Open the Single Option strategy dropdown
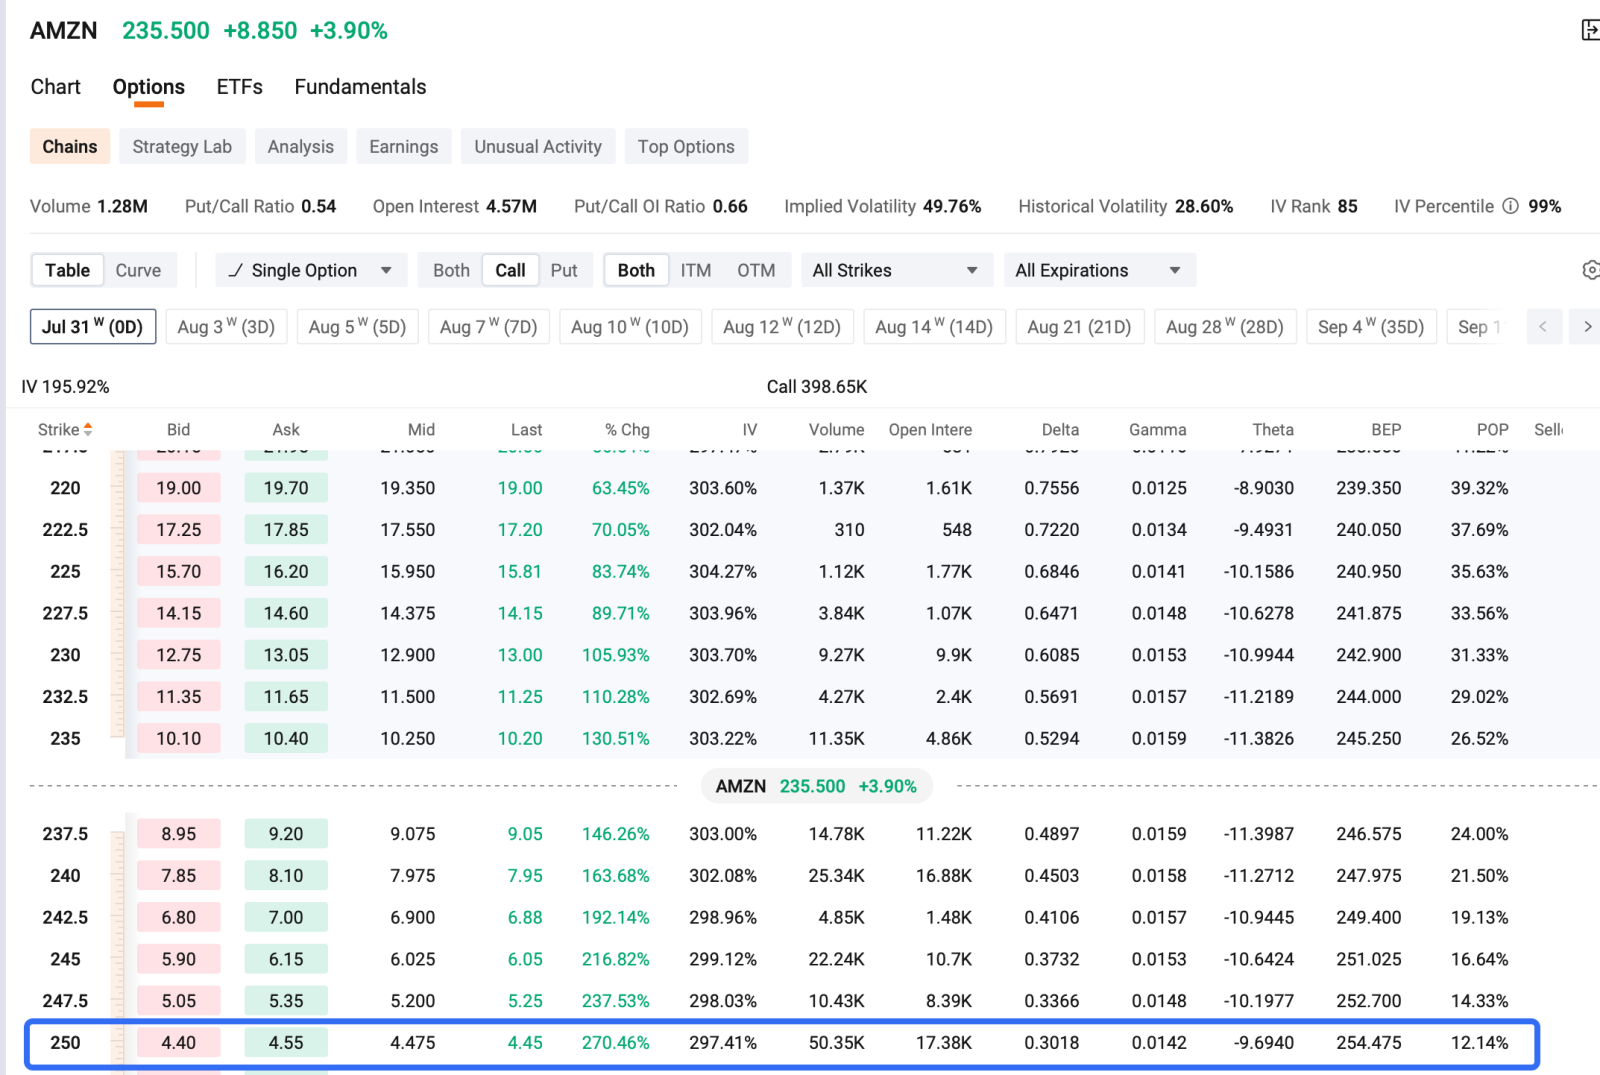Image resolution: width=1600 pixels, height=1075 pixels. 311,270
